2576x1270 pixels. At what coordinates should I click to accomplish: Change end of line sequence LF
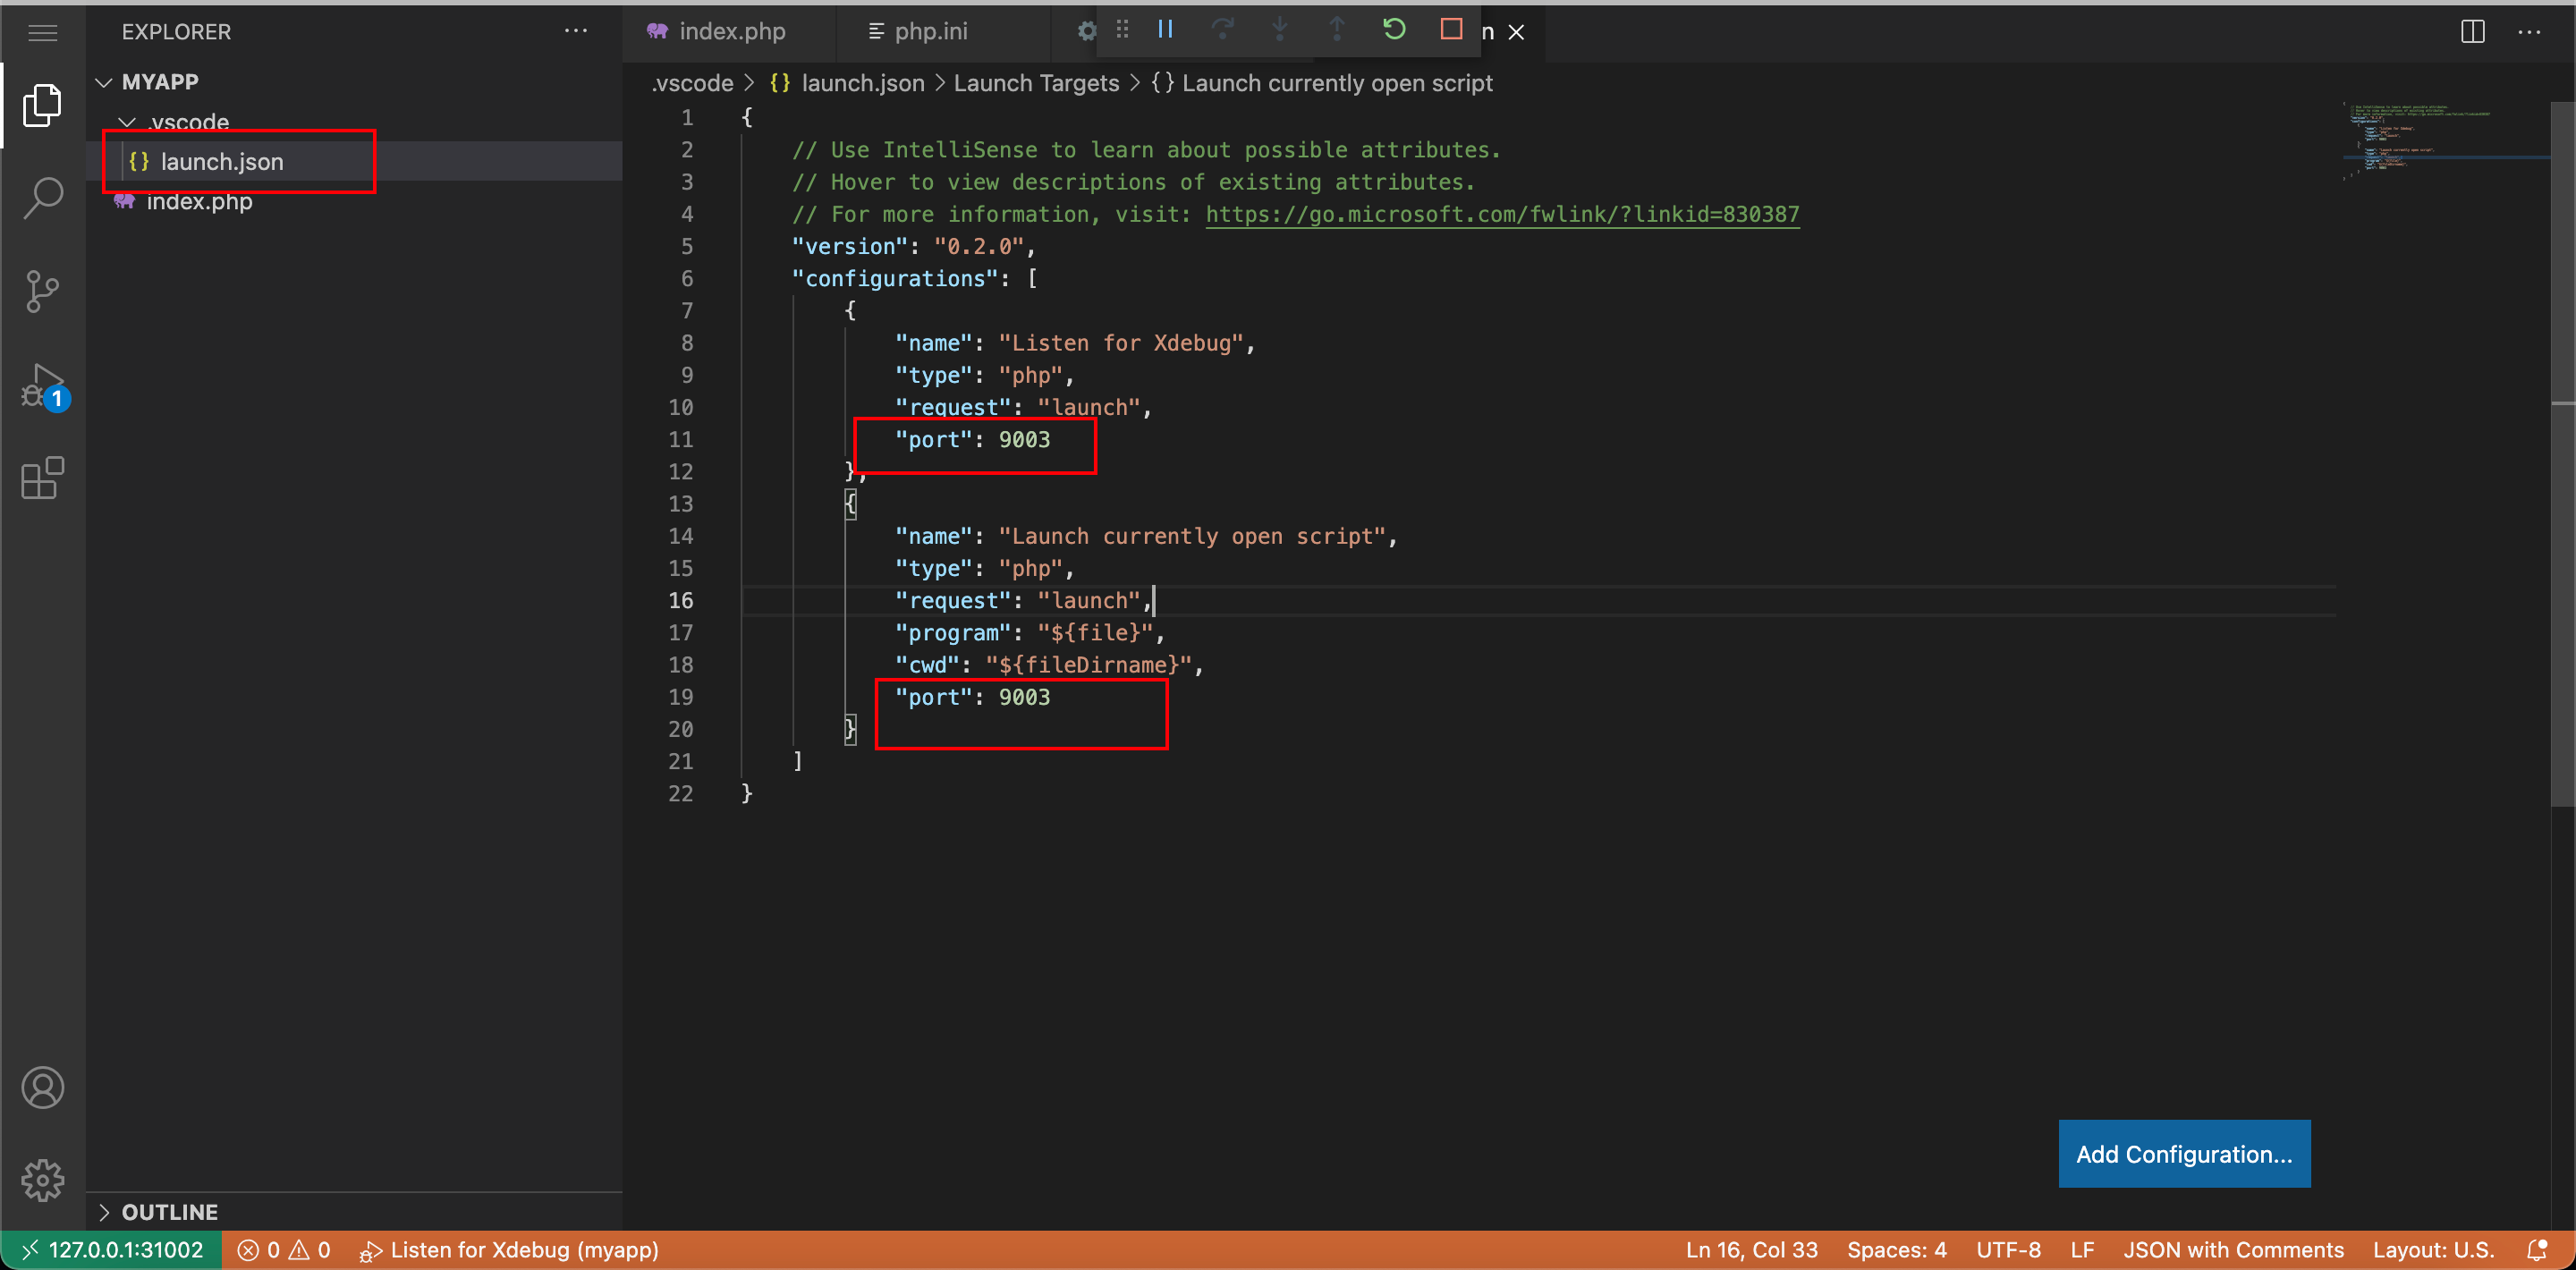2082,1250
